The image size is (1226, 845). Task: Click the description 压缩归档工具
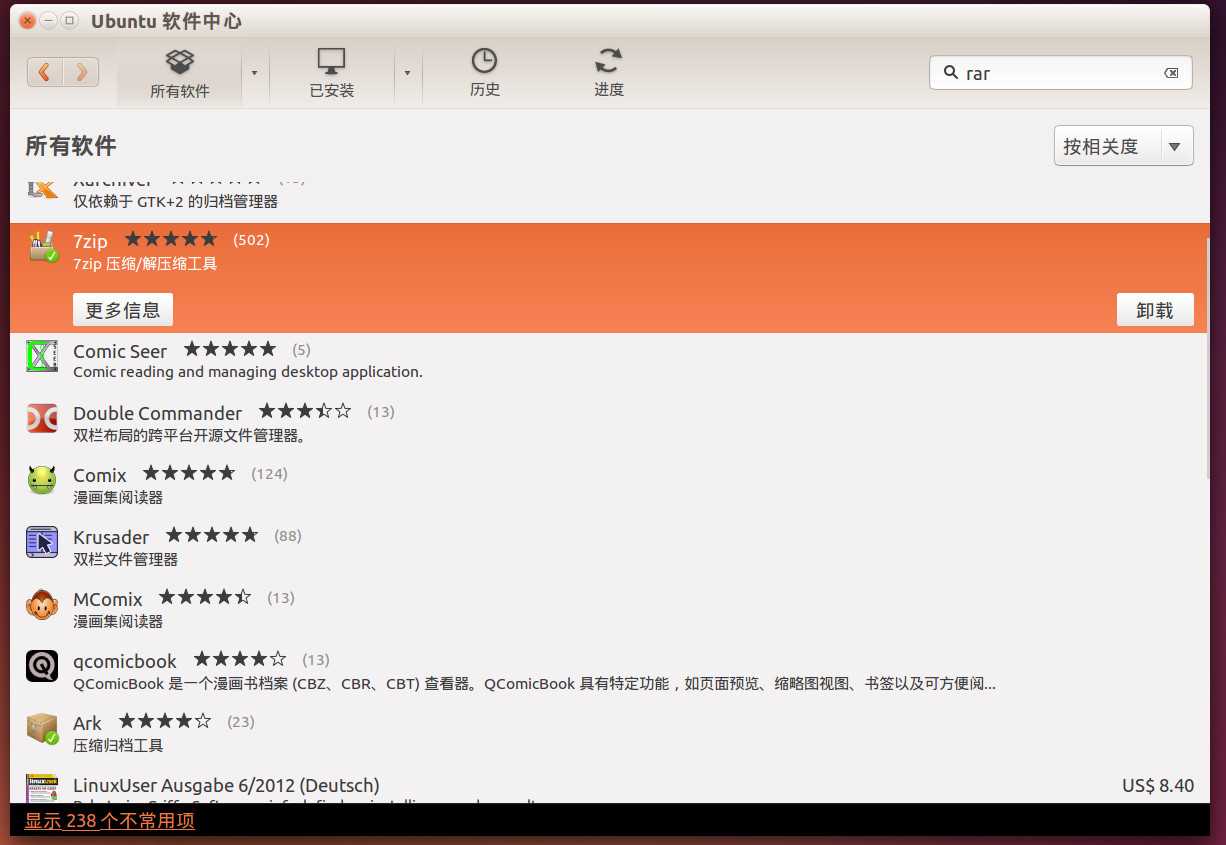coord(118,745)
